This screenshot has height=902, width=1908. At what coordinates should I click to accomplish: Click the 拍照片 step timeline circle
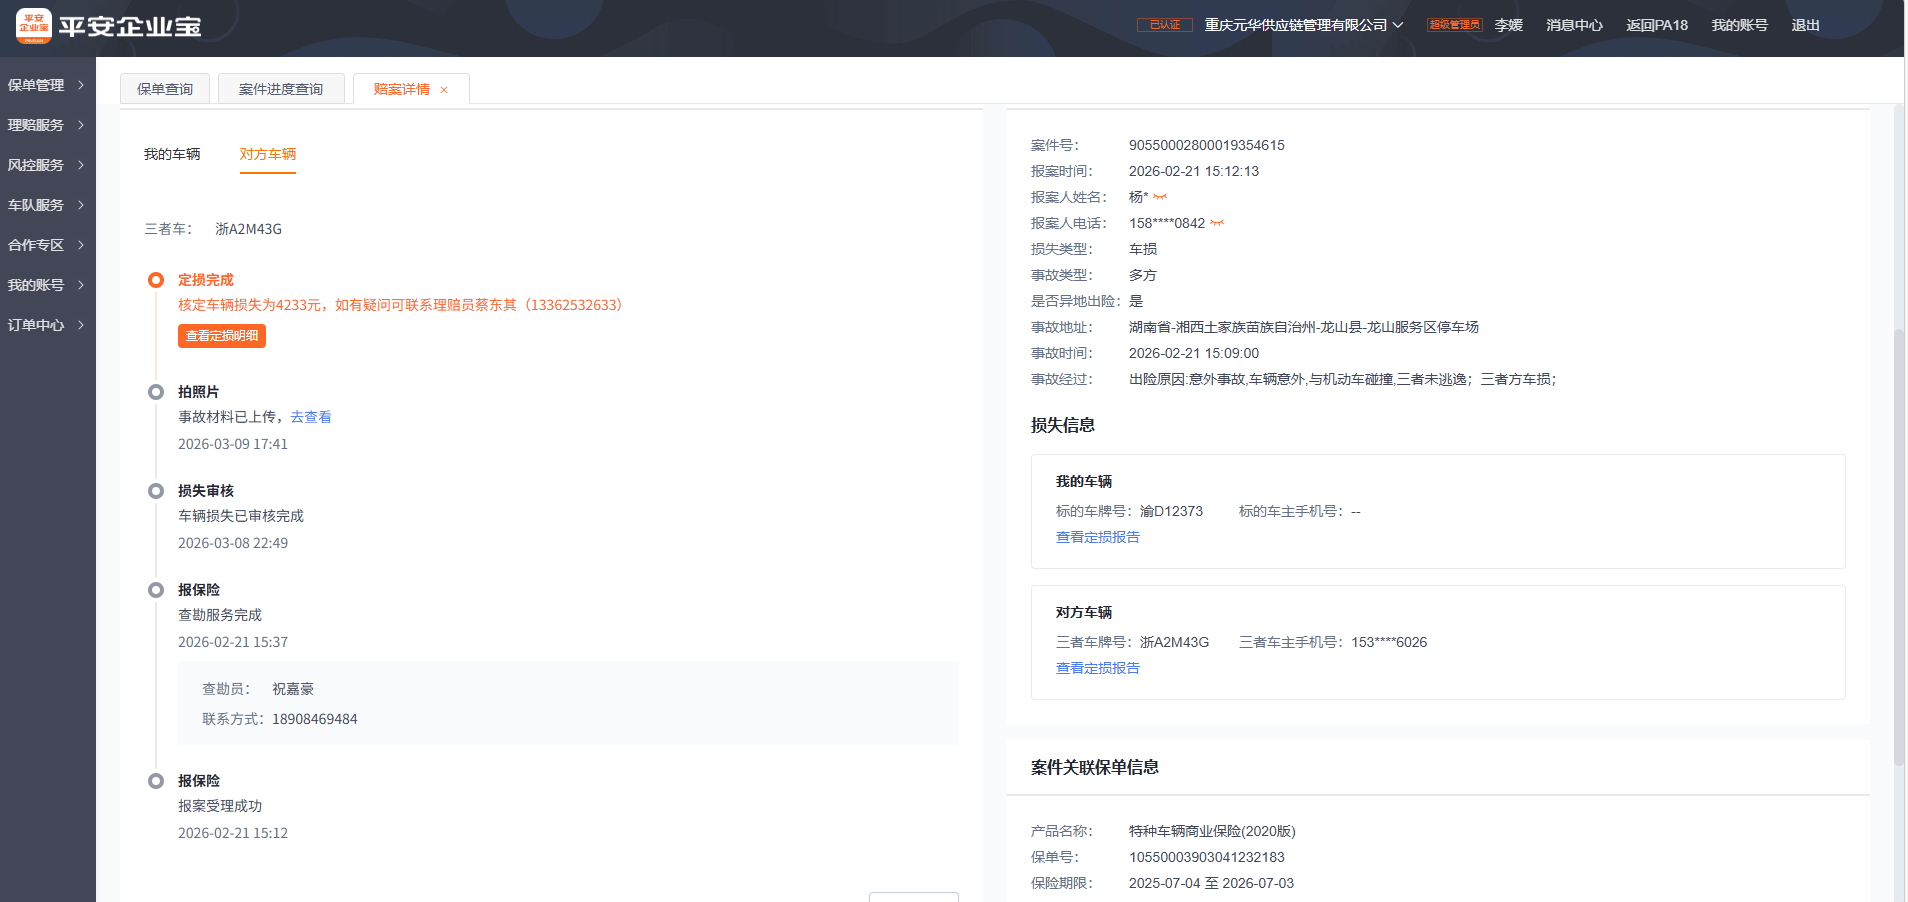[156, 392]
